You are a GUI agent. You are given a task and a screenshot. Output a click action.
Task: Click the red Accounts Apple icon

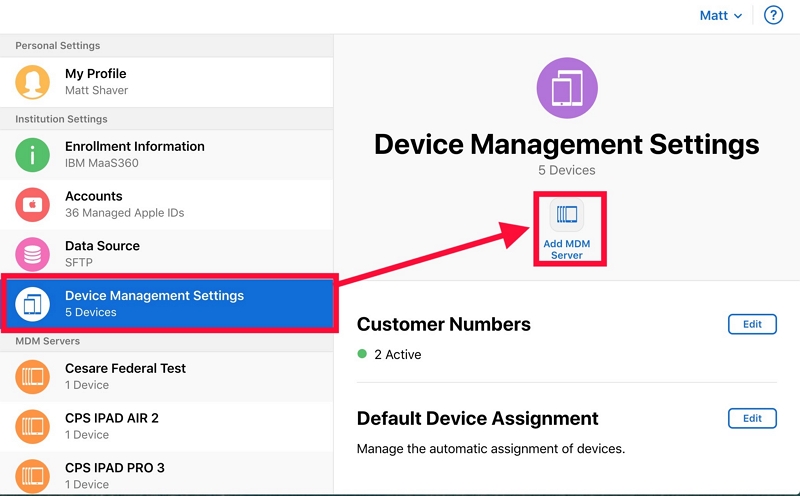(x=32, y=204)
